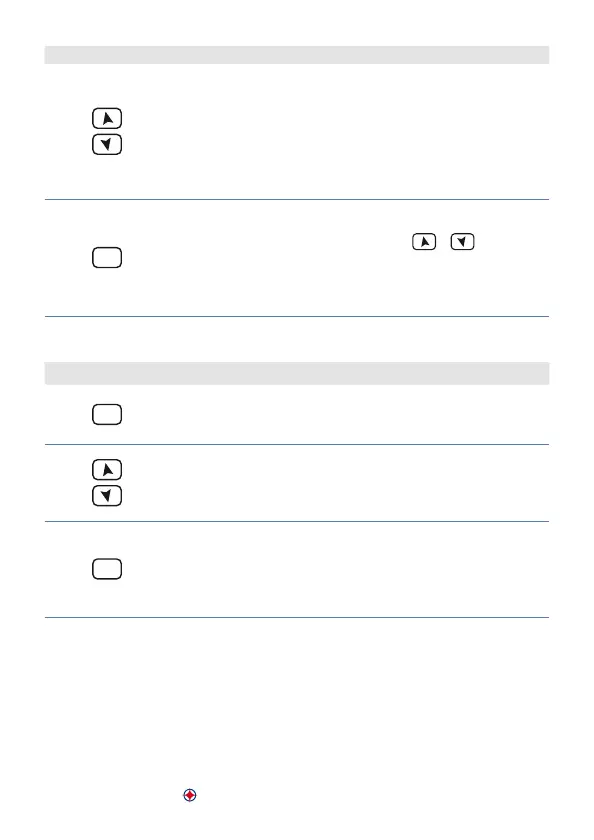Select the blank key icon below the first divider
594x840 pixels.
click(x=107, y=258)
